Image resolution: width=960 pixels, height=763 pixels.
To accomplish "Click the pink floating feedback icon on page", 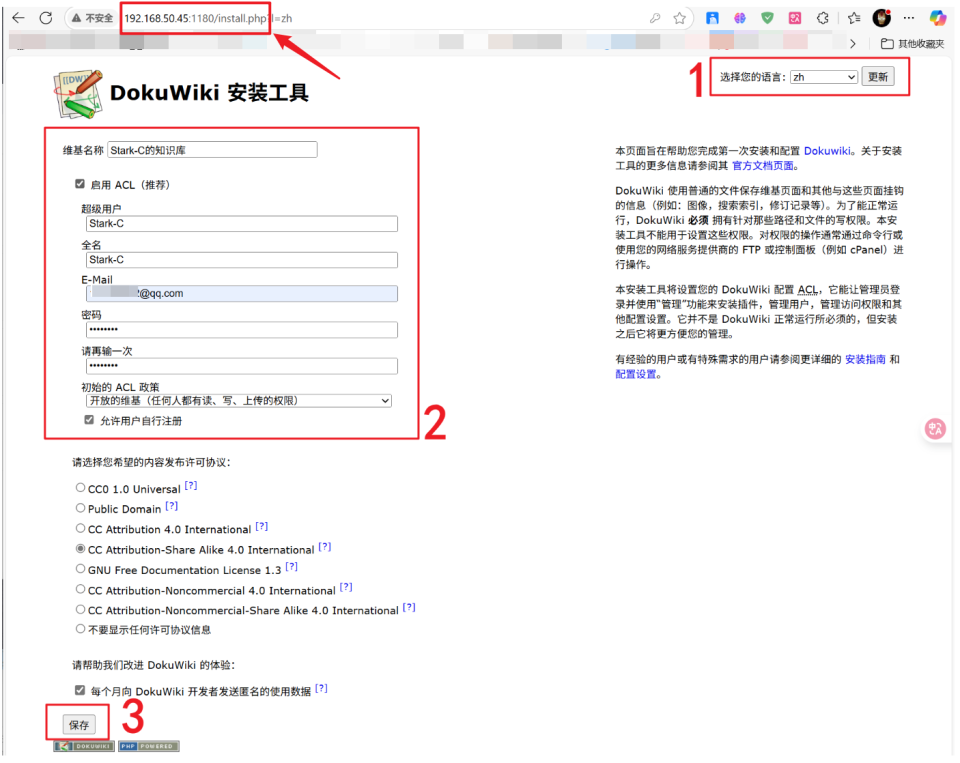I will [x=936, y=428].
